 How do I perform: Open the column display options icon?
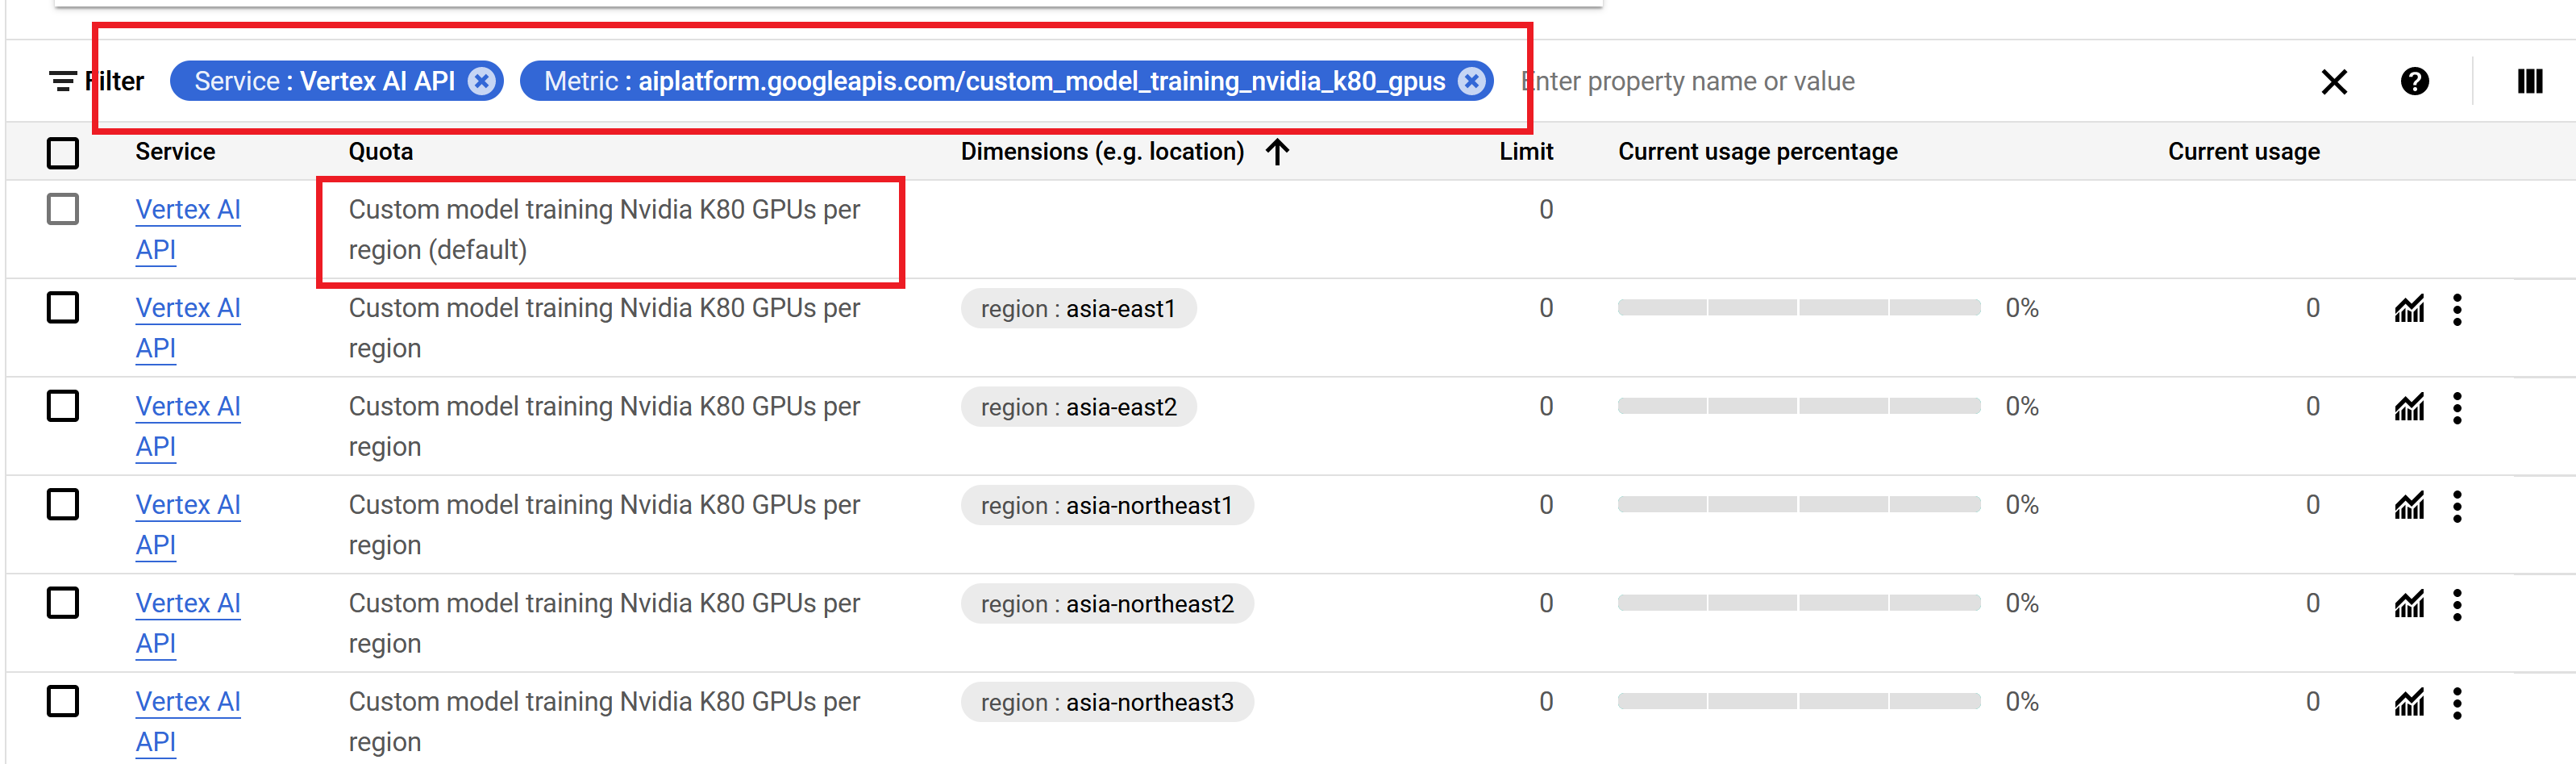[x=2529, y=81]
